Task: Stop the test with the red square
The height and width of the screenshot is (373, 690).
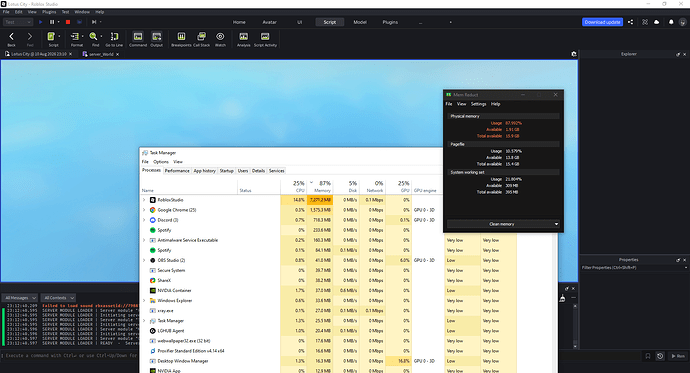Action: pyautogui.click(x=68, y=22)
